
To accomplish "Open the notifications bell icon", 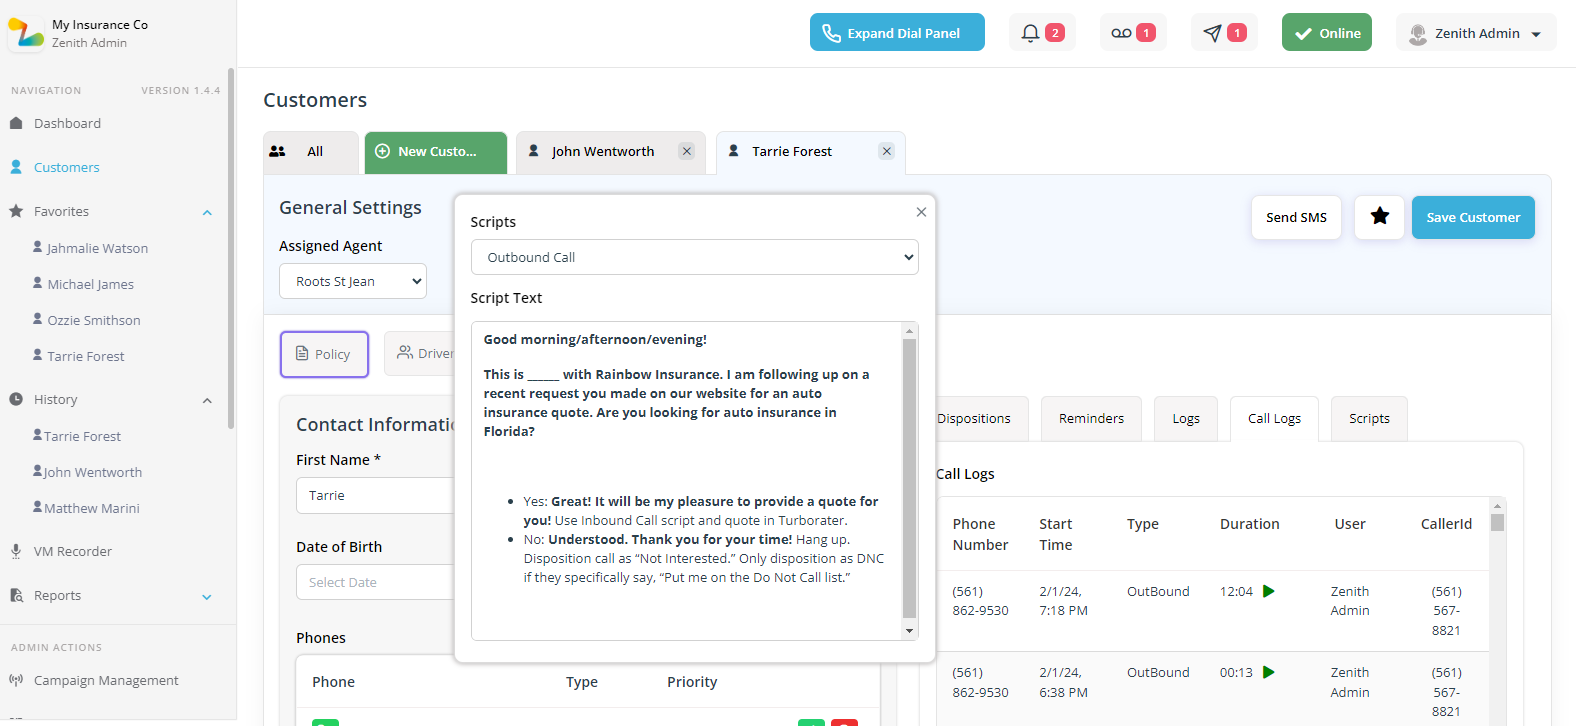I will click(x=1030, y=33).
